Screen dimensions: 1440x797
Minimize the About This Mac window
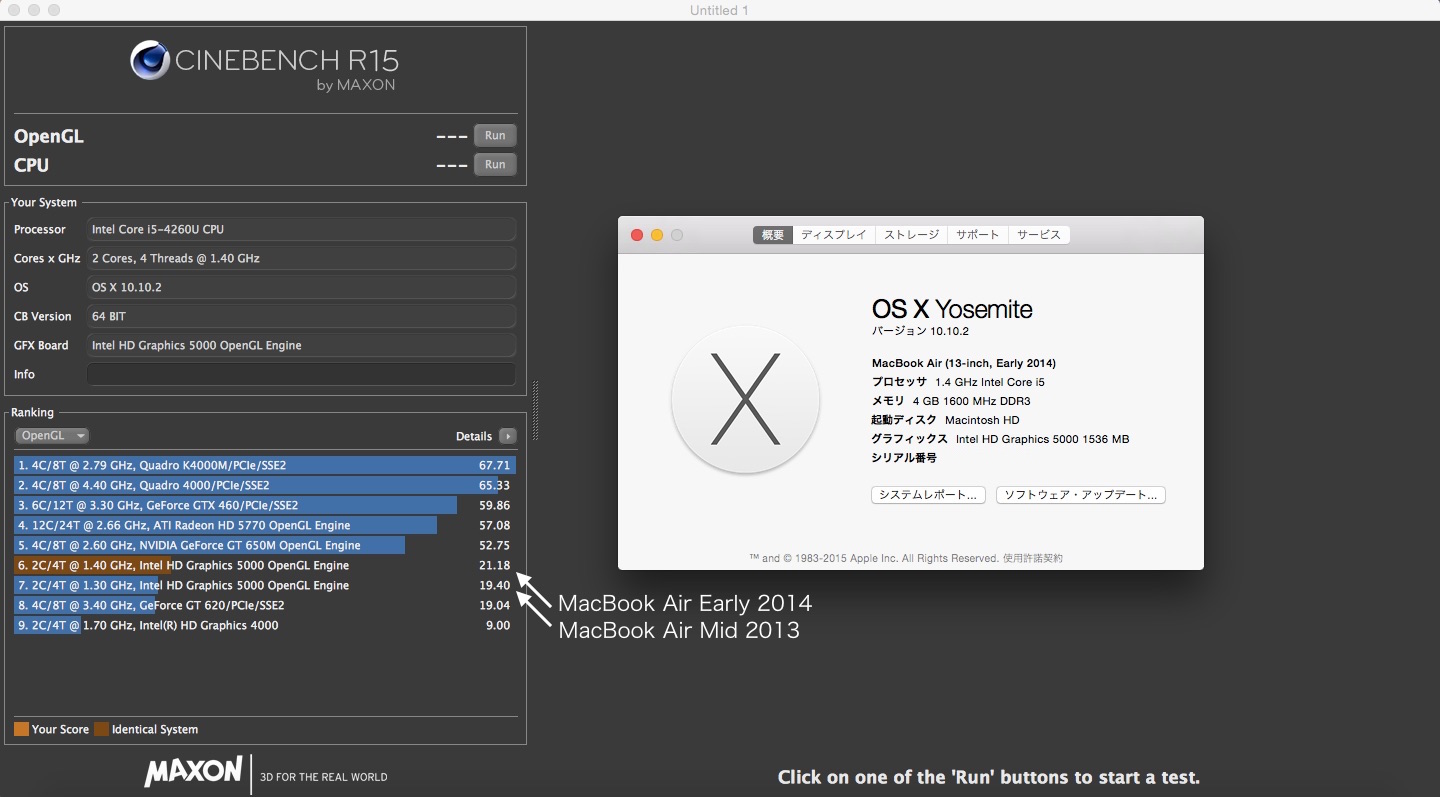point(657,235)
